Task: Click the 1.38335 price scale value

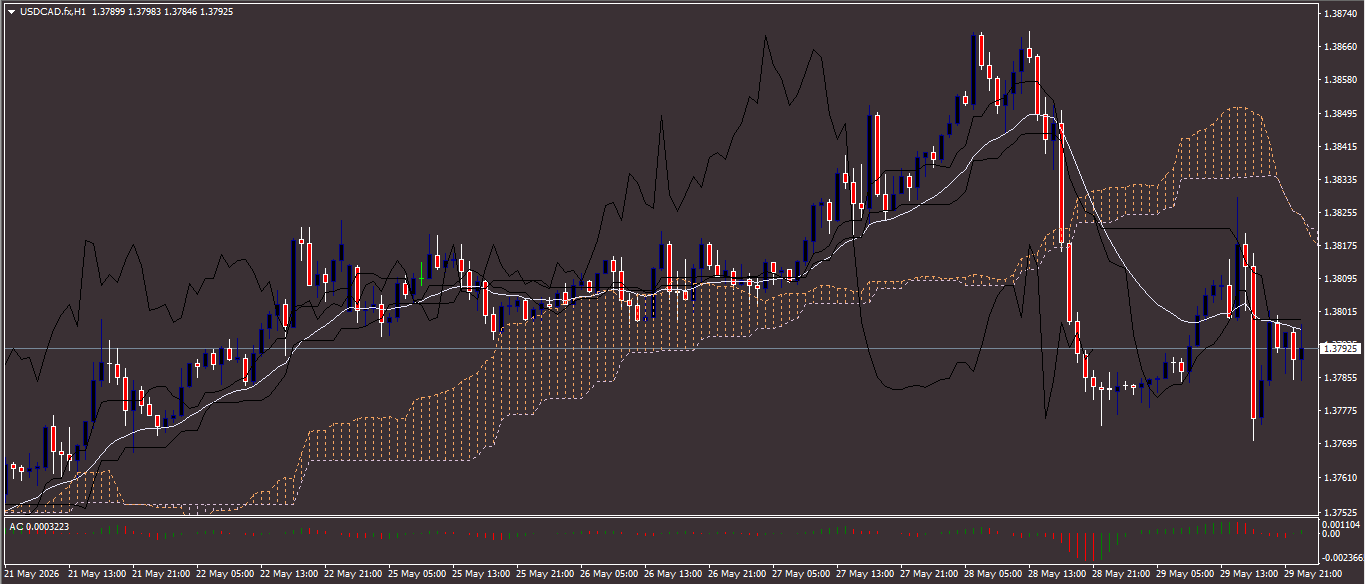Action: point(1340,179)
